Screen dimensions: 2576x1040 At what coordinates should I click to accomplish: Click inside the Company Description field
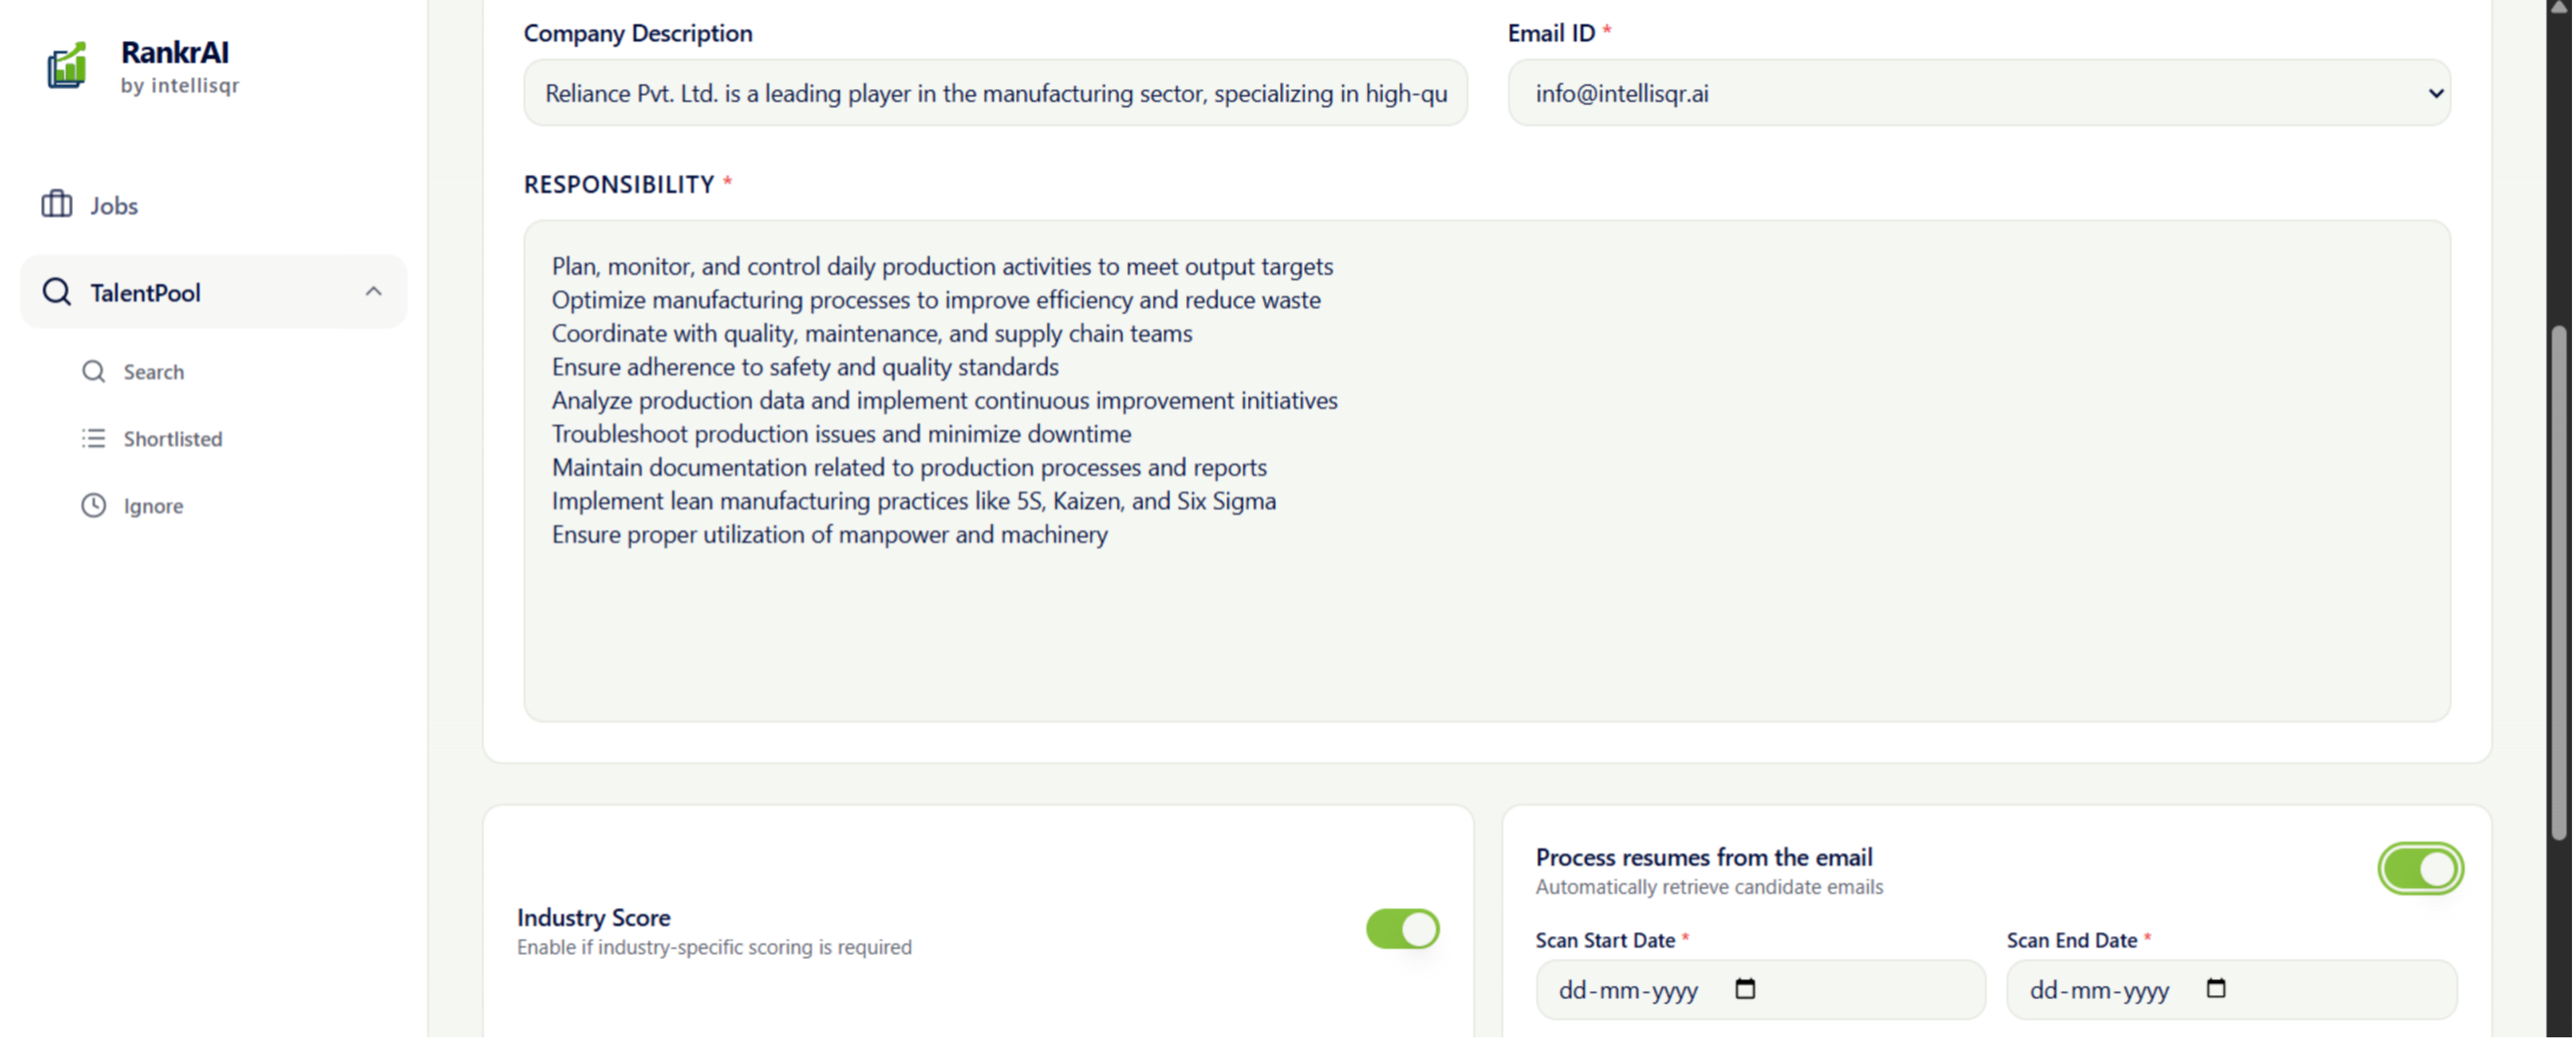coord(995,92)
